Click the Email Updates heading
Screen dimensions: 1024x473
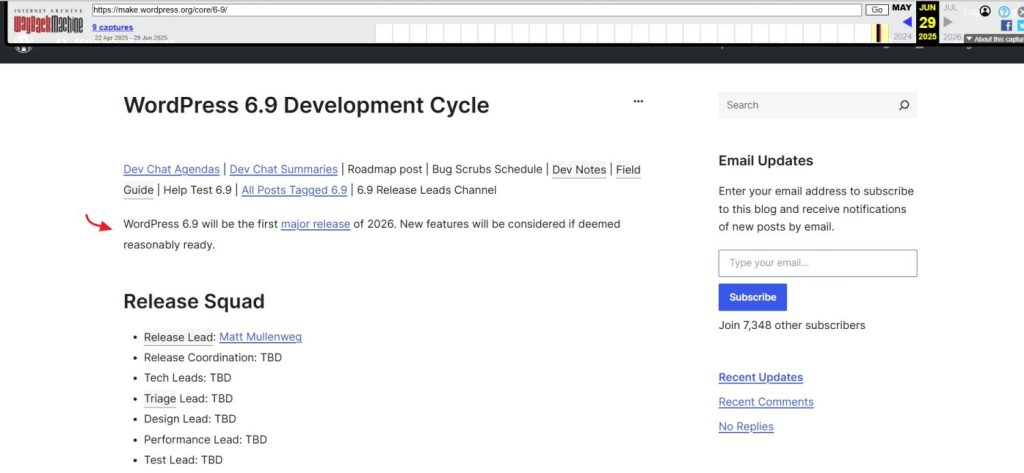tap(766, 161)
